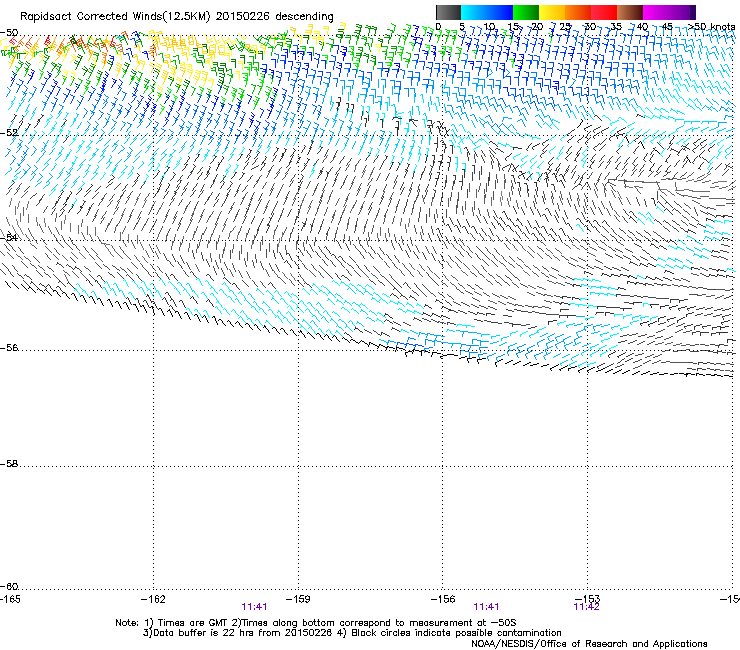740x650 pixels.
Task: Click the '-56' latitude axis label
Action: (9, 347)
